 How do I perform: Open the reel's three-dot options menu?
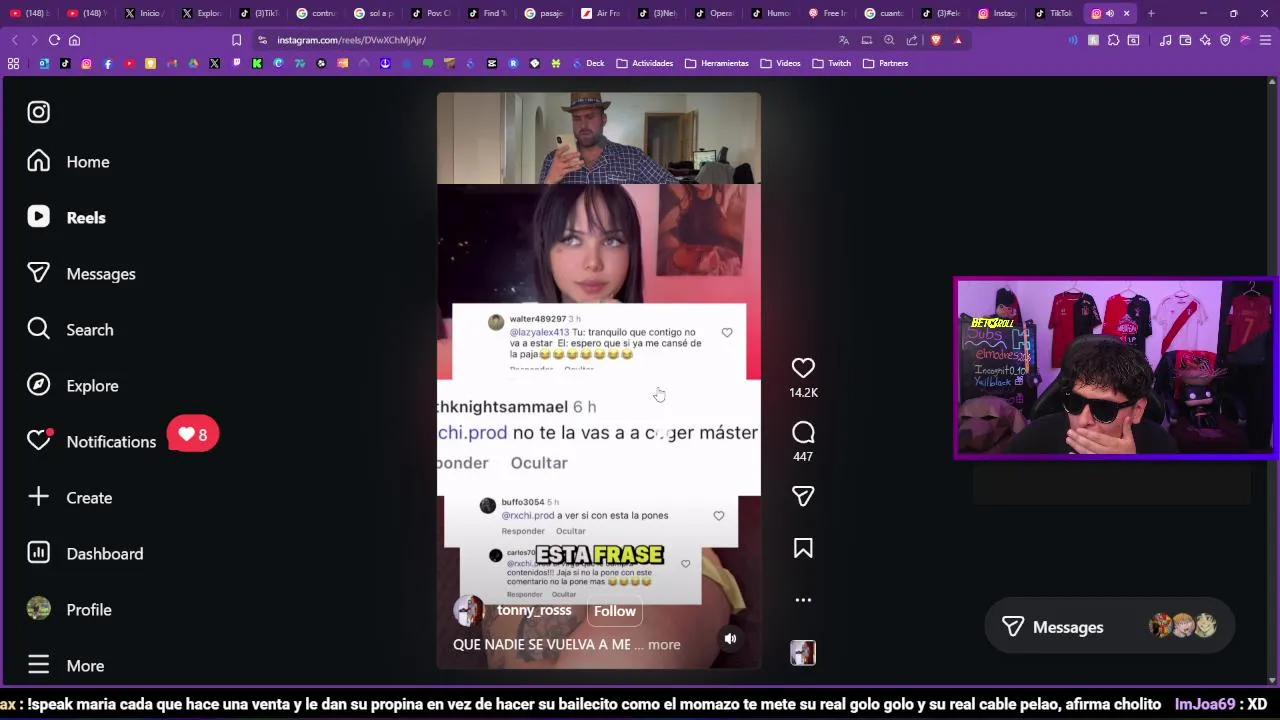point(803,600)
